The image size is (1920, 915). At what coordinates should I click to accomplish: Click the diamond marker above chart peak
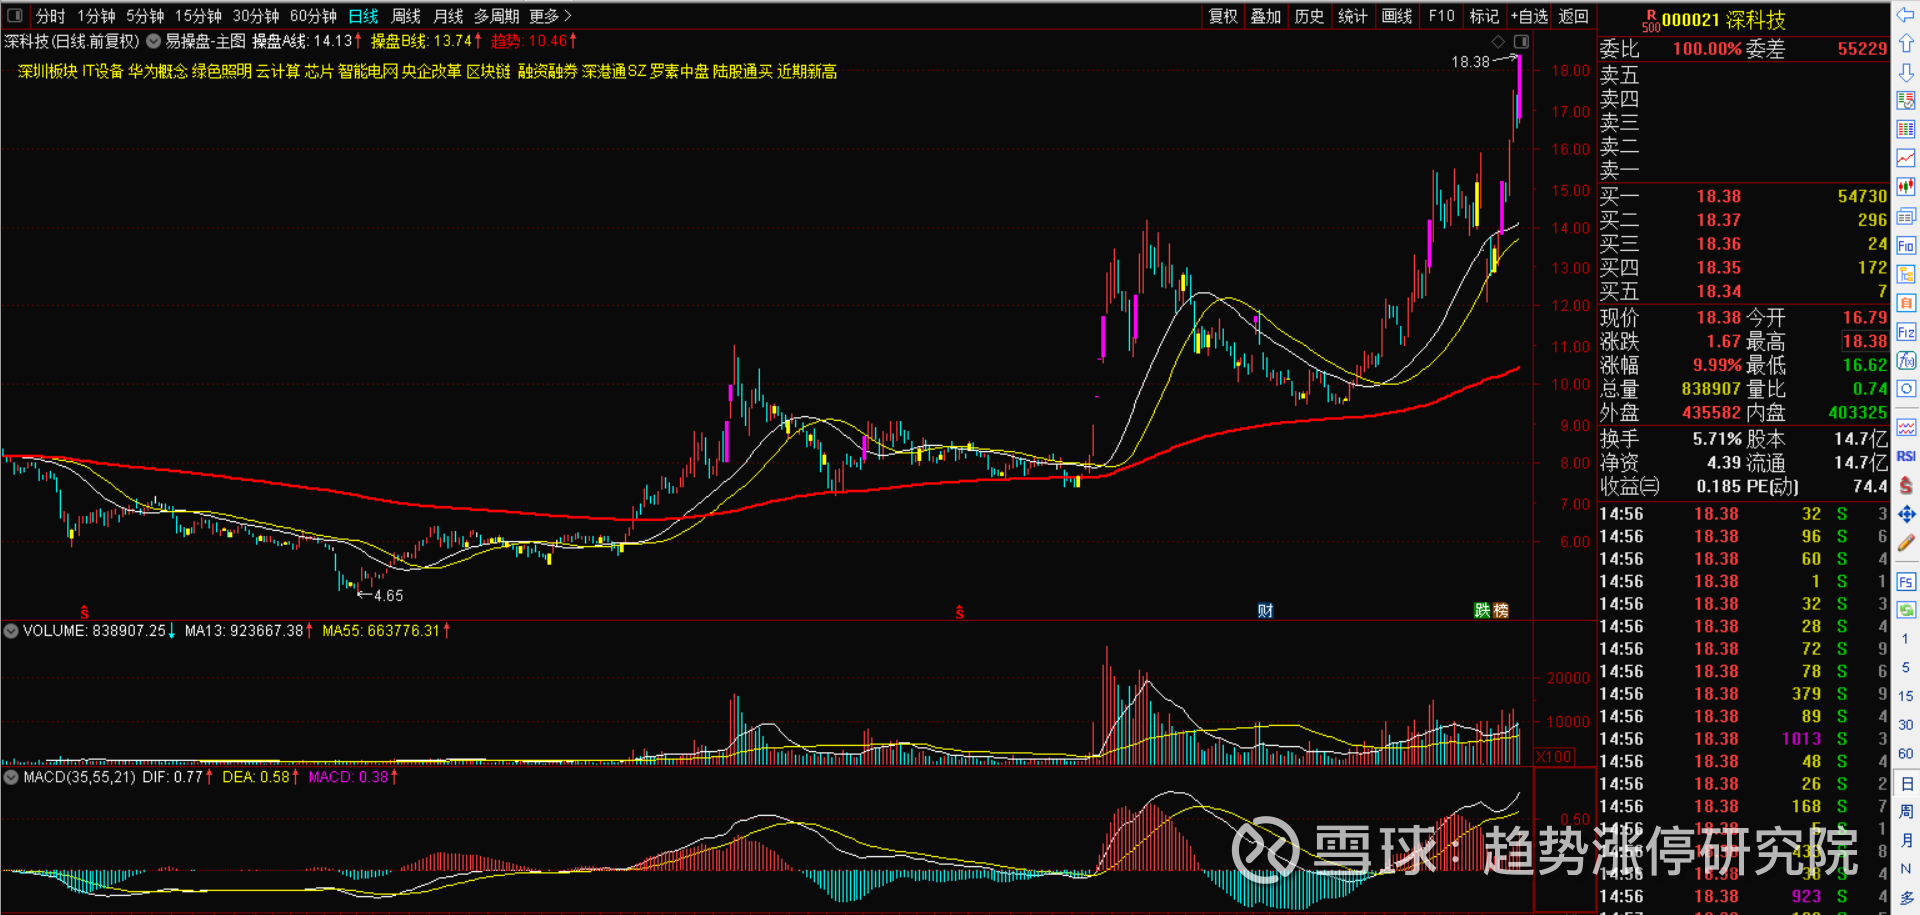coord(1498,41)
